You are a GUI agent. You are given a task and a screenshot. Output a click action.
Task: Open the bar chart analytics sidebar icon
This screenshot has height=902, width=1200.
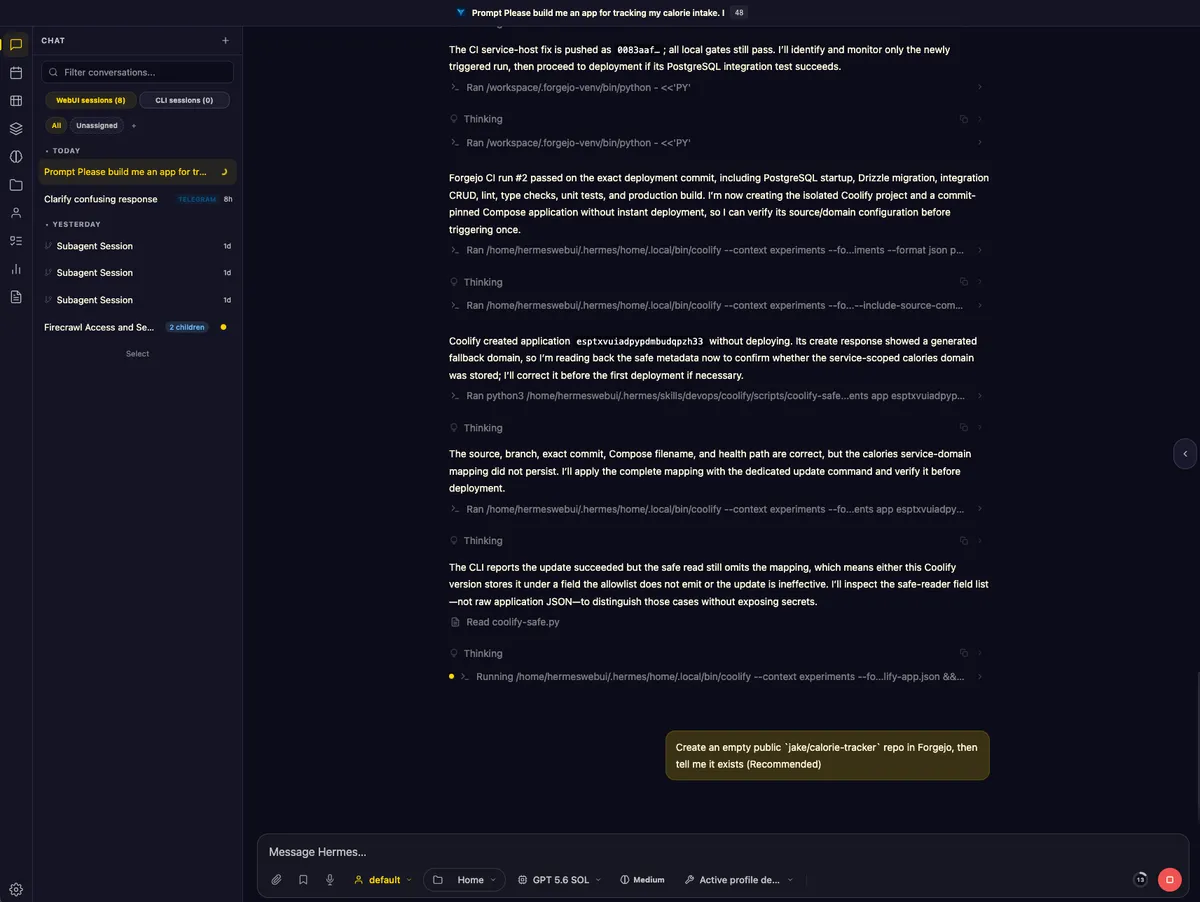16,269
